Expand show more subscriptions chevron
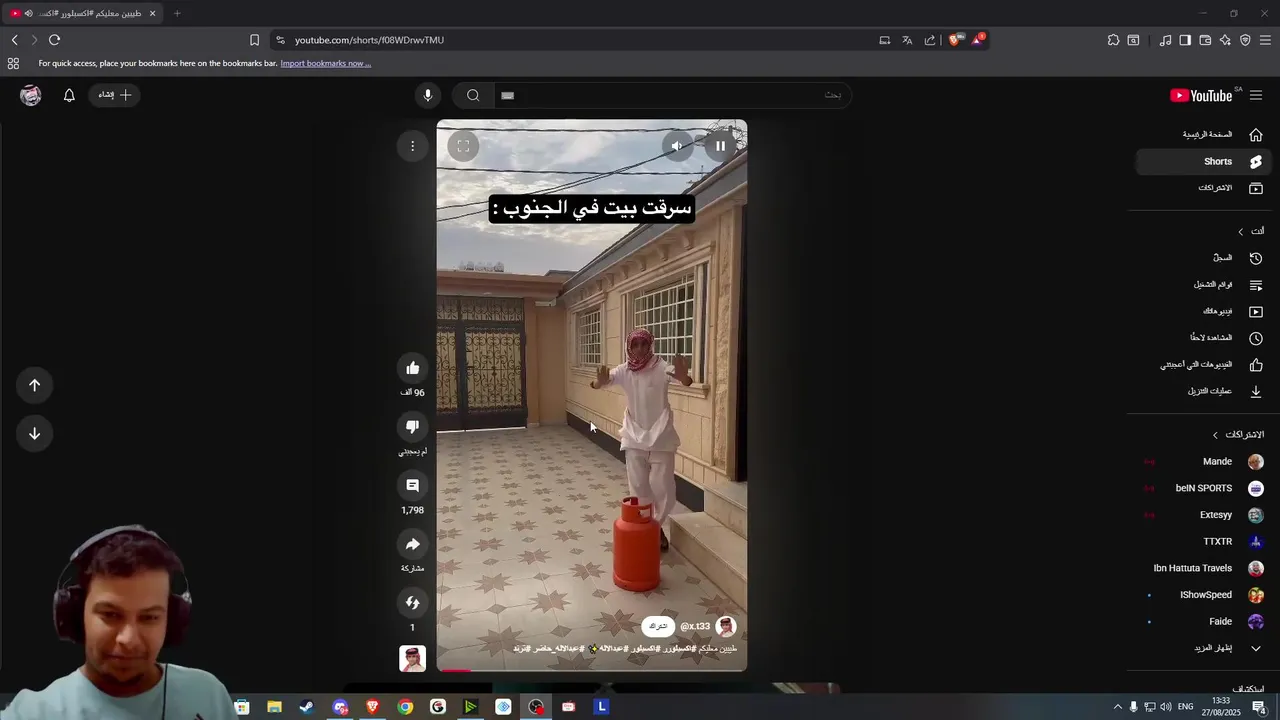Image resolution: width=1280 pixels, height=720 pixels. (1256, 648)
